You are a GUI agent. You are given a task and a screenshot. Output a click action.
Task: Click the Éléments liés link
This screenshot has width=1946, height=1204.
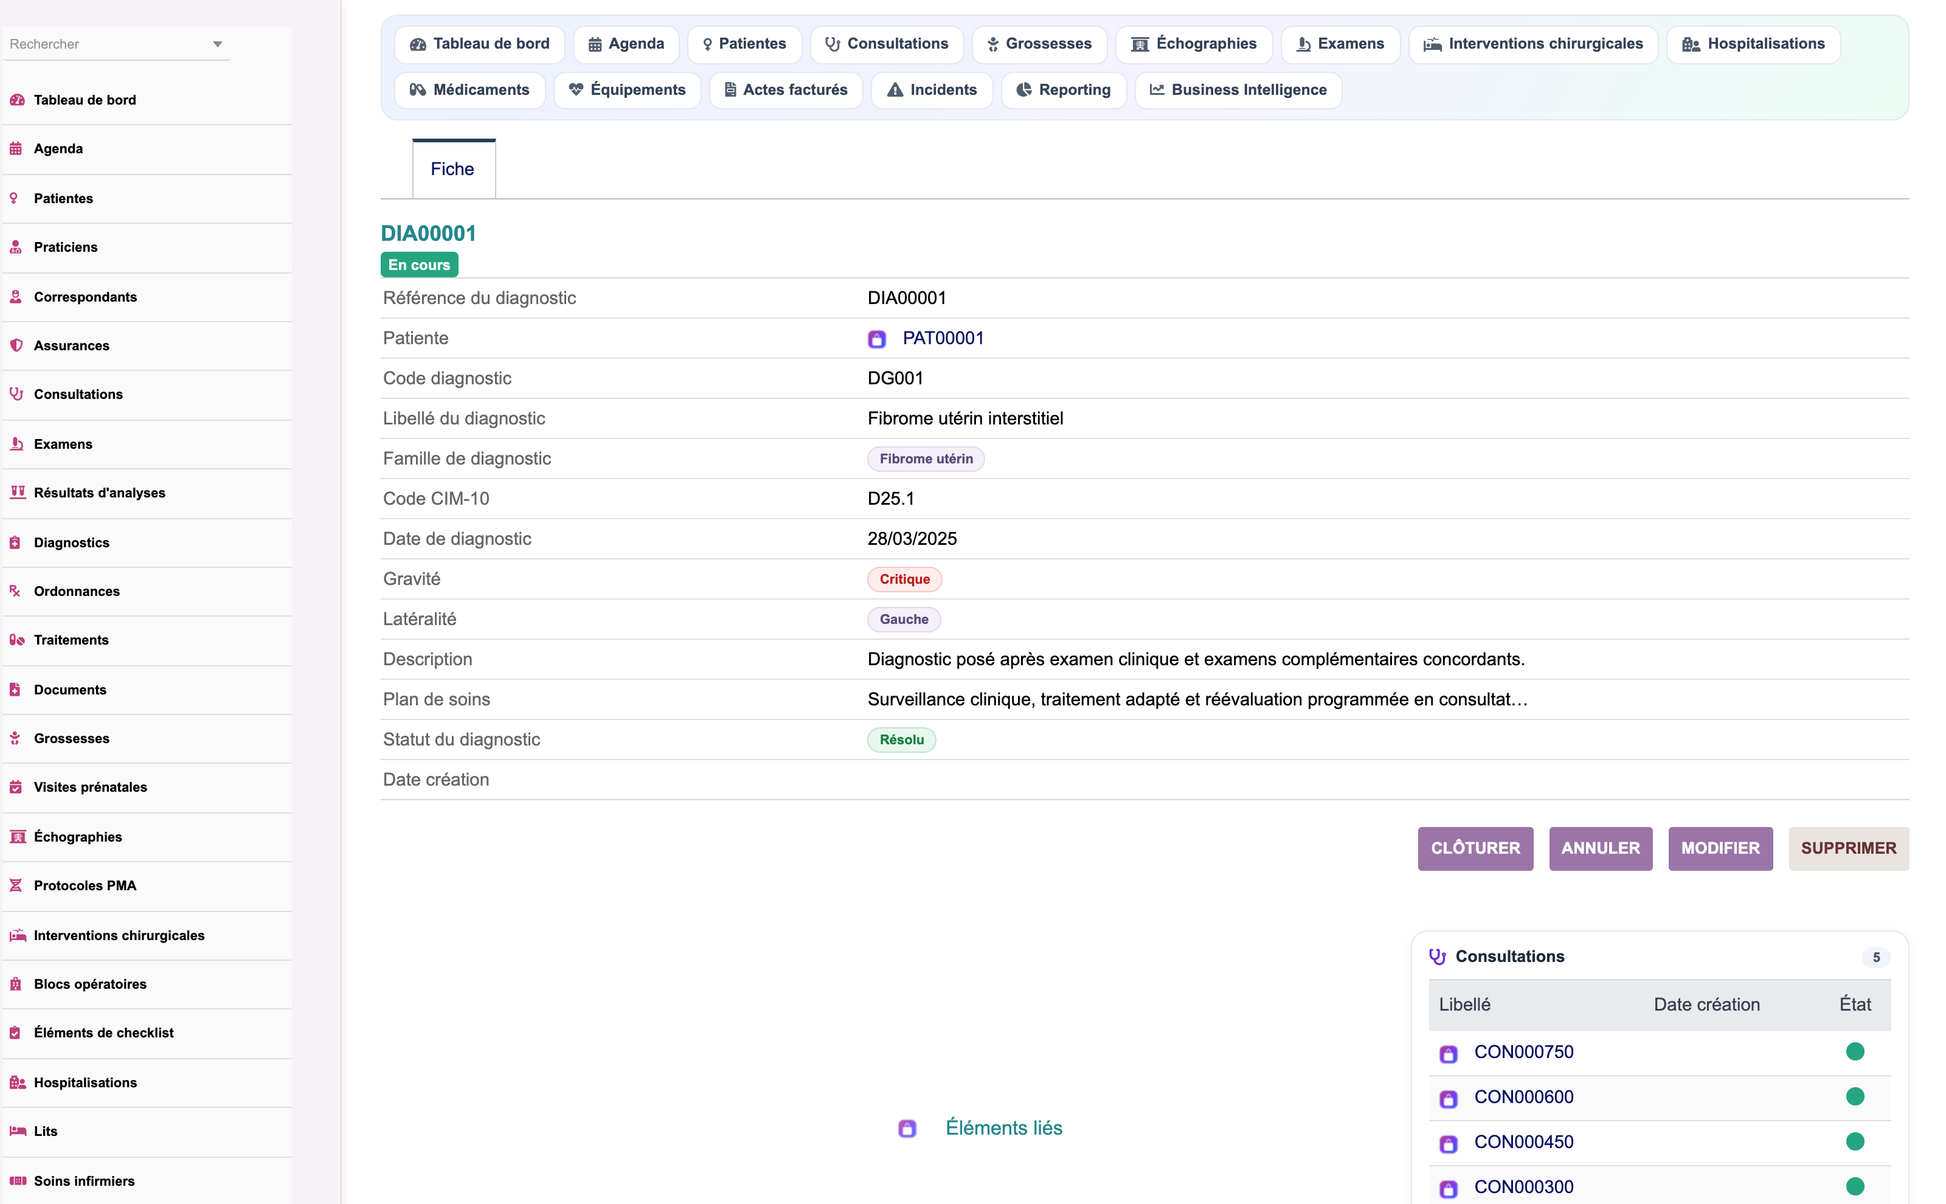(1004, 1128)
